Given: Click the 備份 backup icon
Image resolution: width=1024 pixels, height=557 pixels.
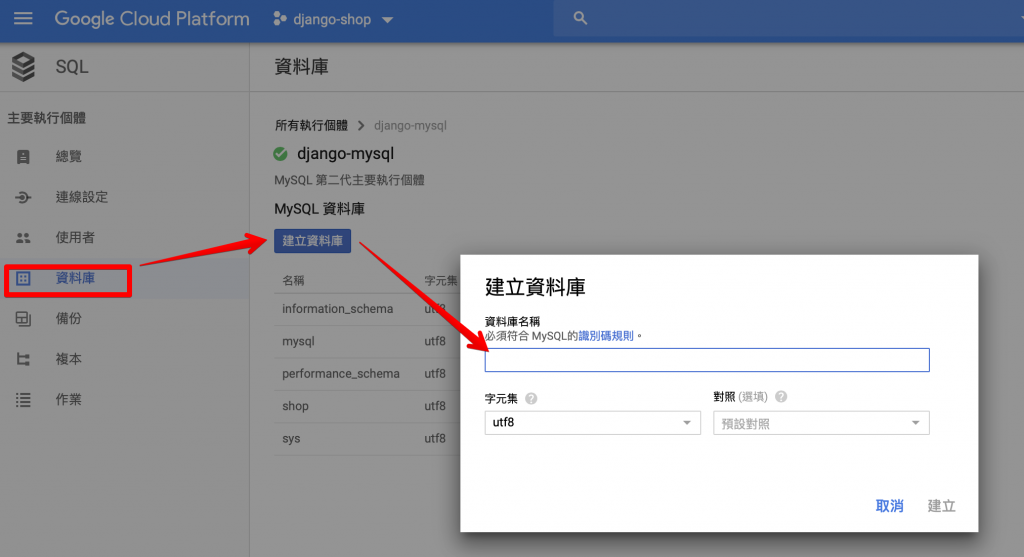Looking at the screenshot, I should click(x=23, y=319).
